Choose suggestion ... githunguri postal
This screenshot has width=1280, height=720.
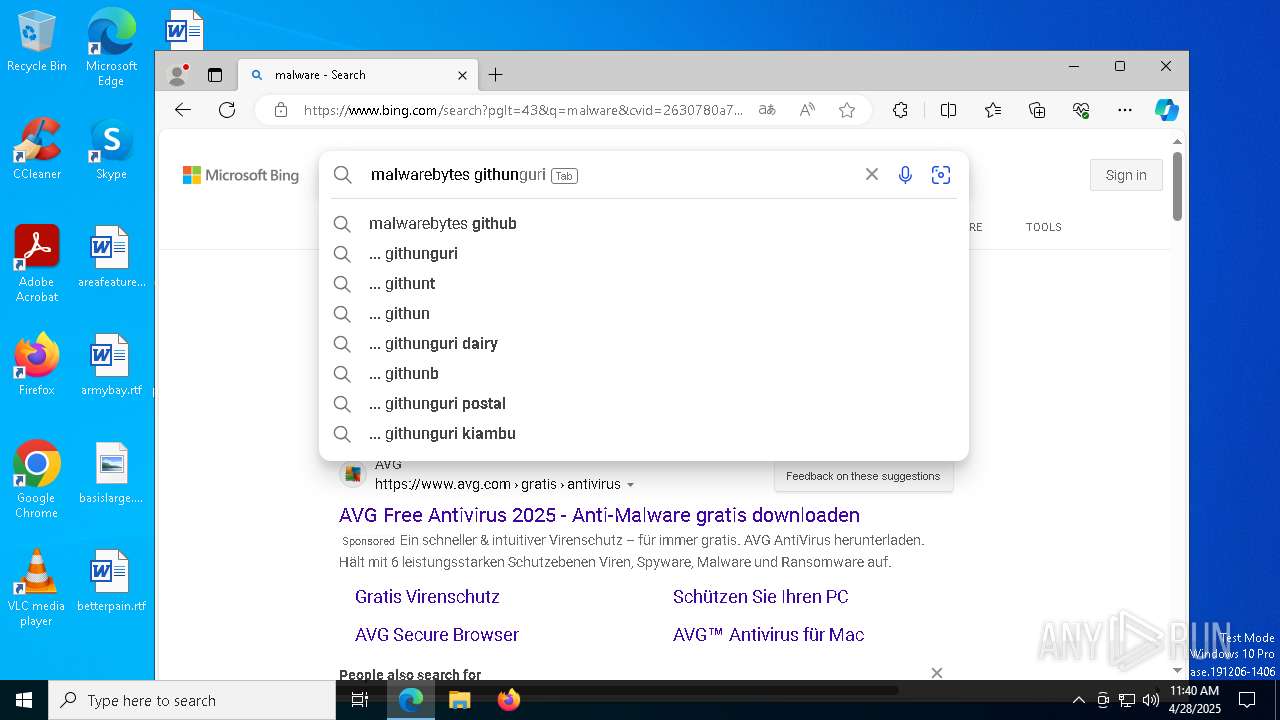644,404
